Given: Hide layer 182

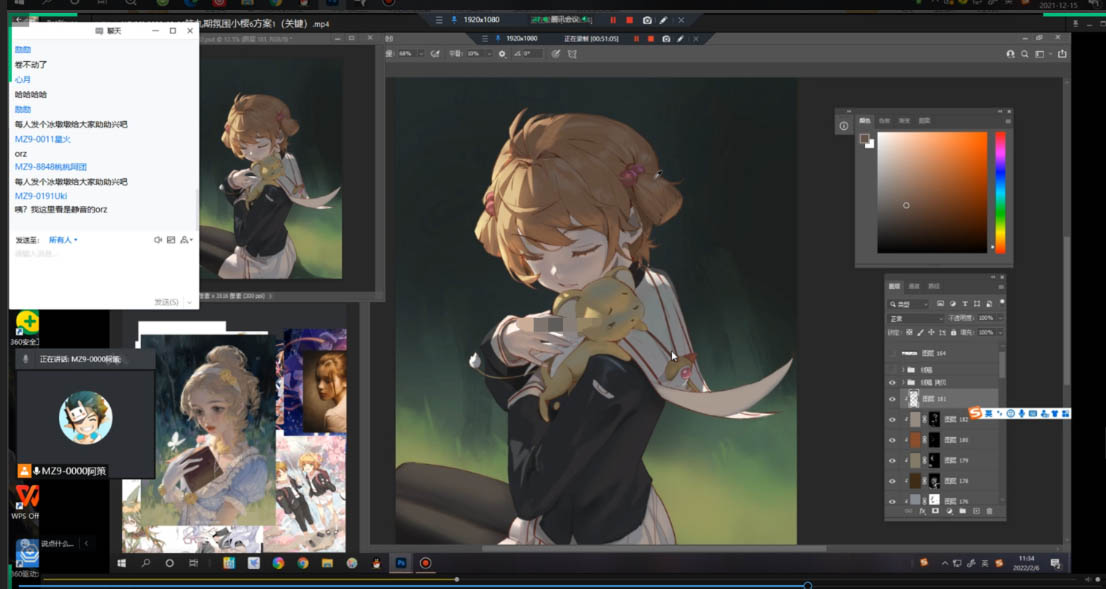Looking at the screenshot, I should point(892,420).
